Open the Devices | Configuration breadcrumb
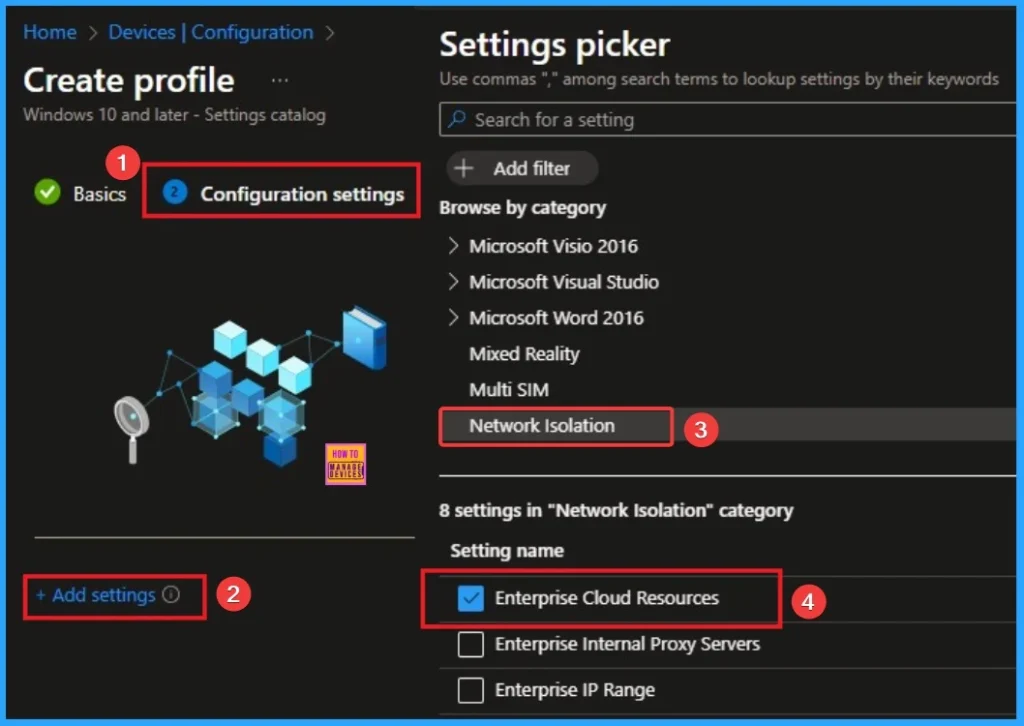 210,32
